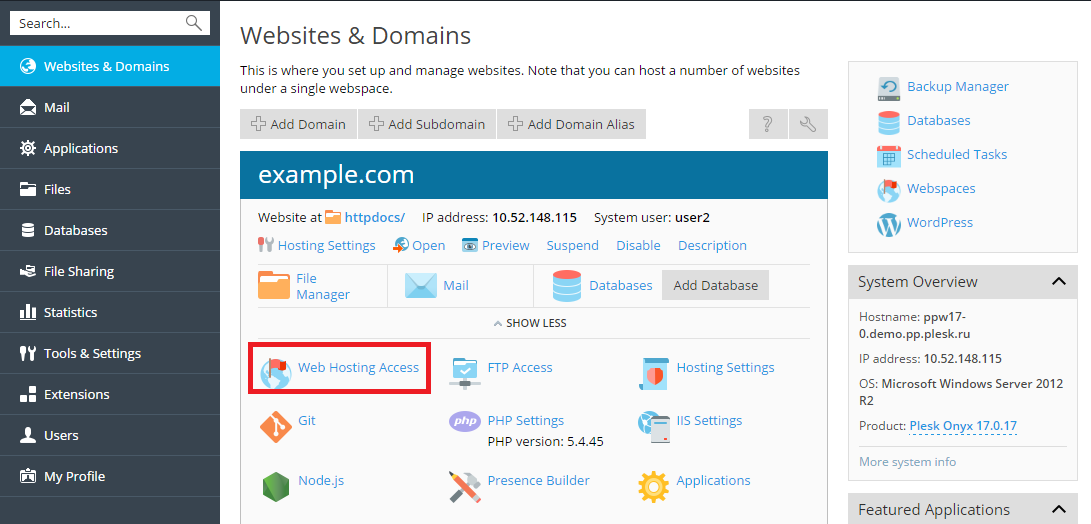
Task: Click the Presence Builder tools icon
Action: click(465, 487)
